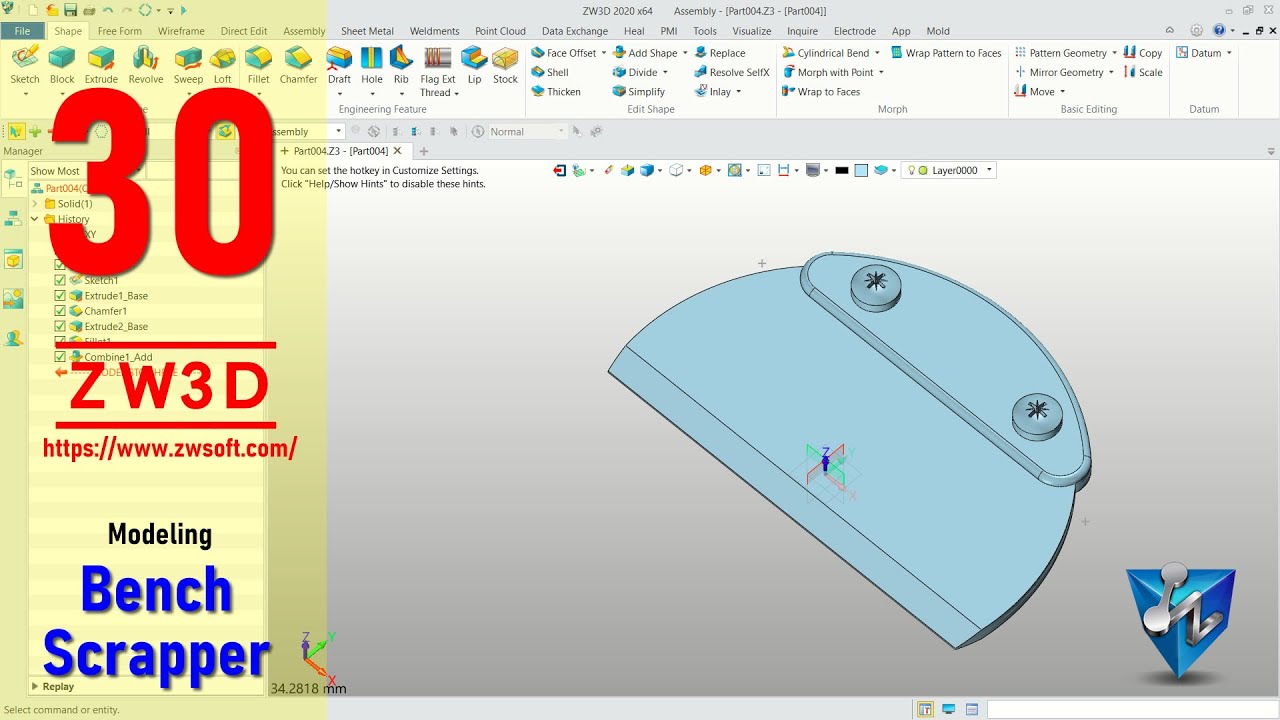Switch to the Sheet Metal ribbon tab
This screenshot has width=1280, height=720.
(x=367, y=31)
